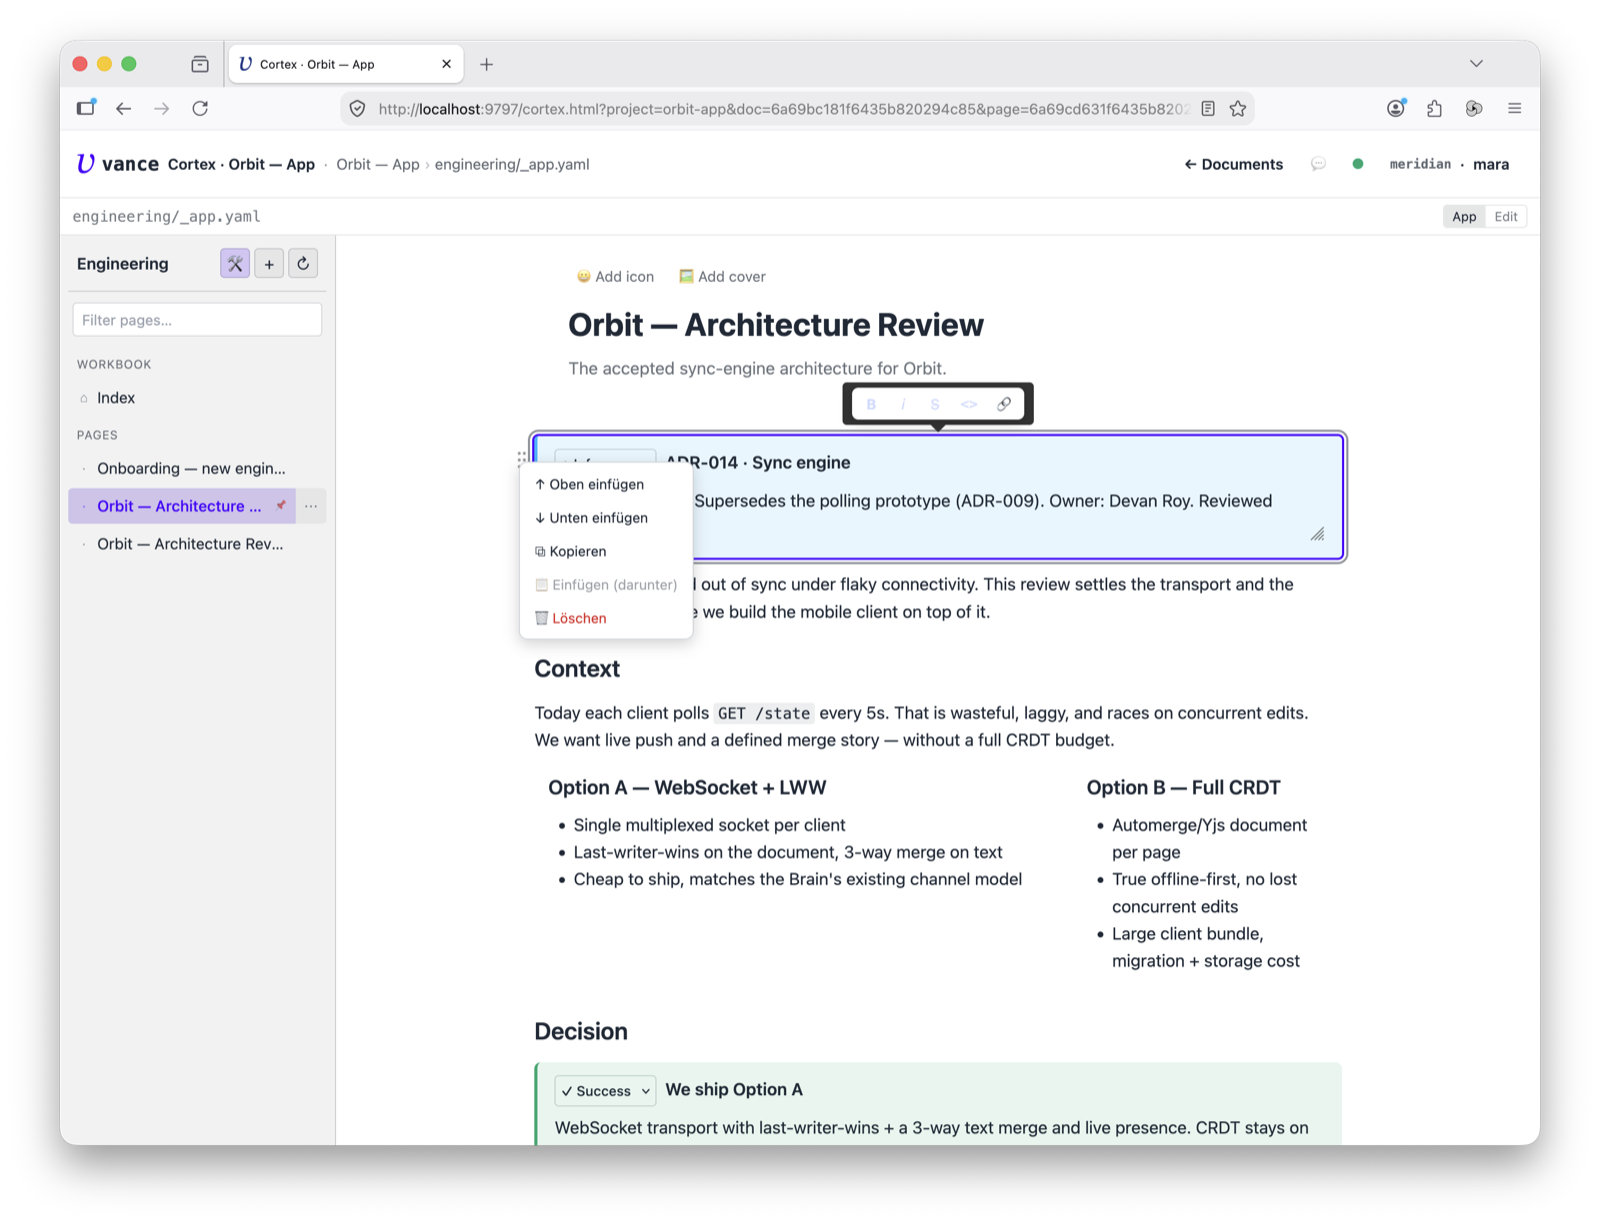Click 'Orbit — App' breadcrumb
The width and height of the screenshot is (1600, 1224).
point(378,165)
